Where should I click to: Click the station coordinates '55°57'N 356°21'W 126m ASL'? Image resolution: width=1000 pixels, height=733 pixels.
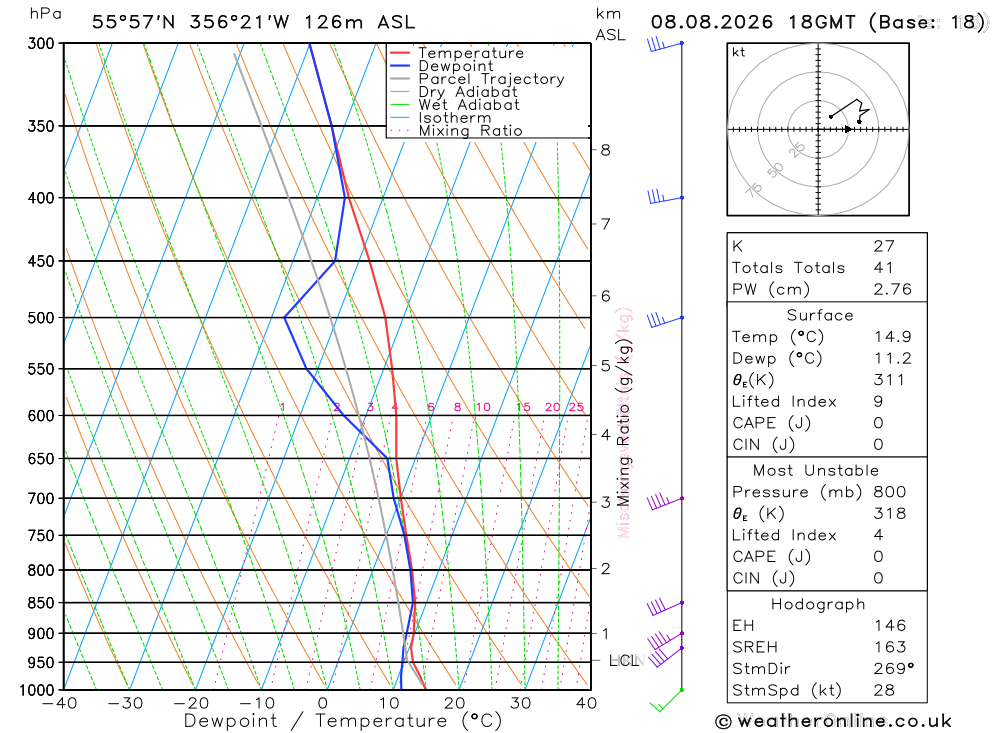pyautogui.click(x=253, y=22)
